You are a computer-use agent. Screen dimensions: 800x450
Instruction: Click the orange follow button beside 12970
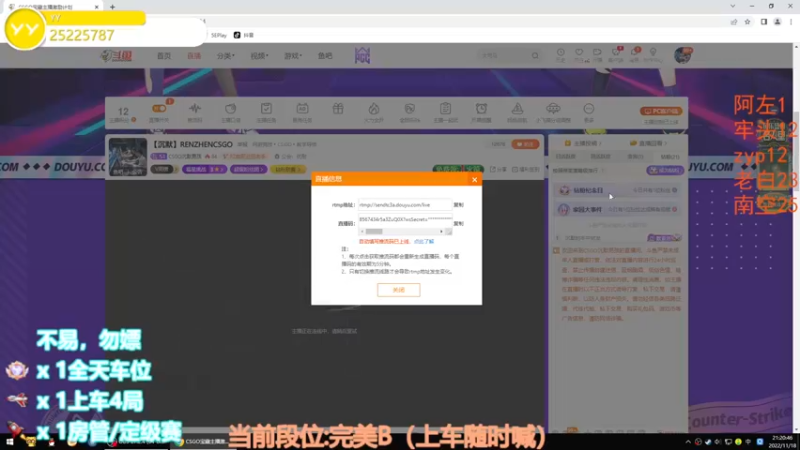coord(525,144)
